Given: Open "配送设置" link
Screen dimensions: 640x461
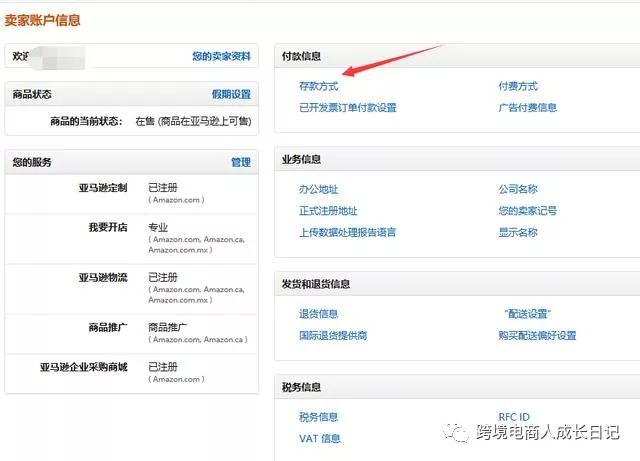Looking at the screenshot, I should (527, 314).
